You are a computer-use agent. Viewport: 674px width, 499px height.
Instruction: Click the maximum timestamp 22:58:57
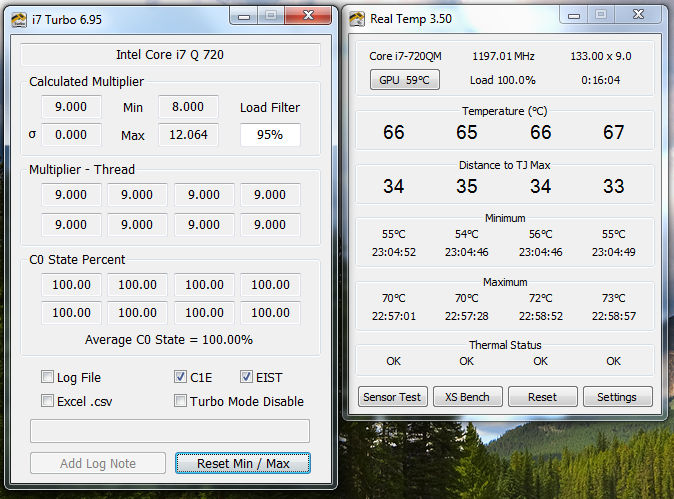pyautogui.click(x=613, y=316)
